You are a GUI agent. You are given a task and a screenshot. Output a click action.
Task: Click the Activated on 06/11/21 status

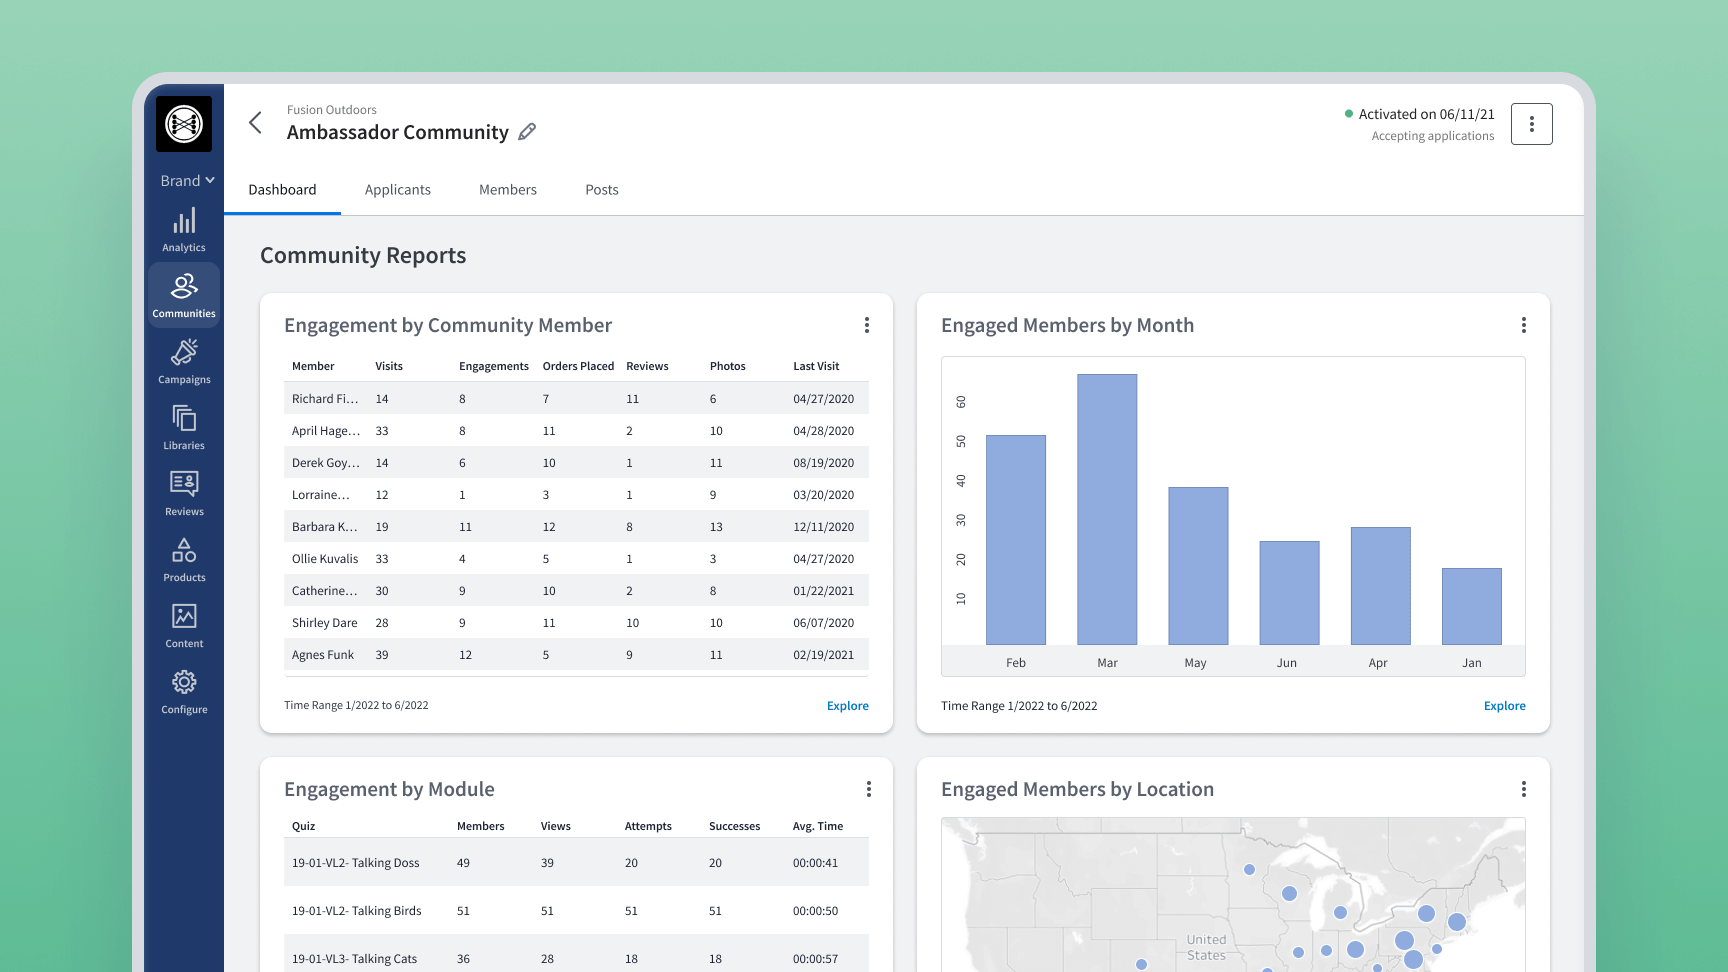1419,114
